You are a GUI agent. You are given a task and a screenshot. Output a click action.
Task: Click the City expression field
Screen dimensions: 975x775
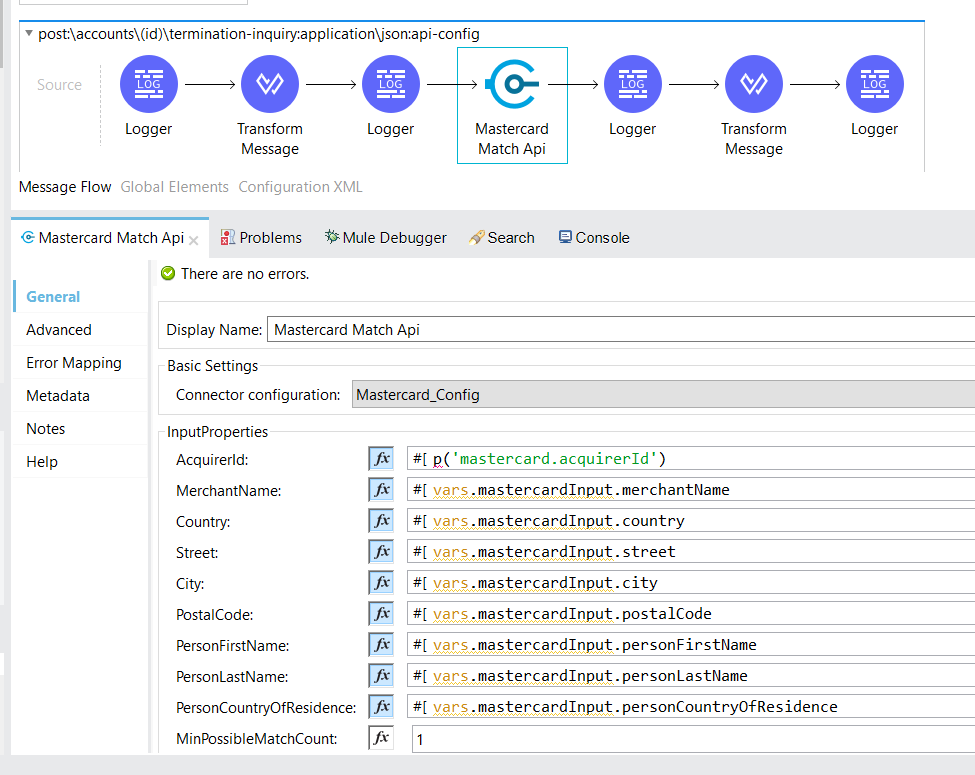tap(690, 583)
